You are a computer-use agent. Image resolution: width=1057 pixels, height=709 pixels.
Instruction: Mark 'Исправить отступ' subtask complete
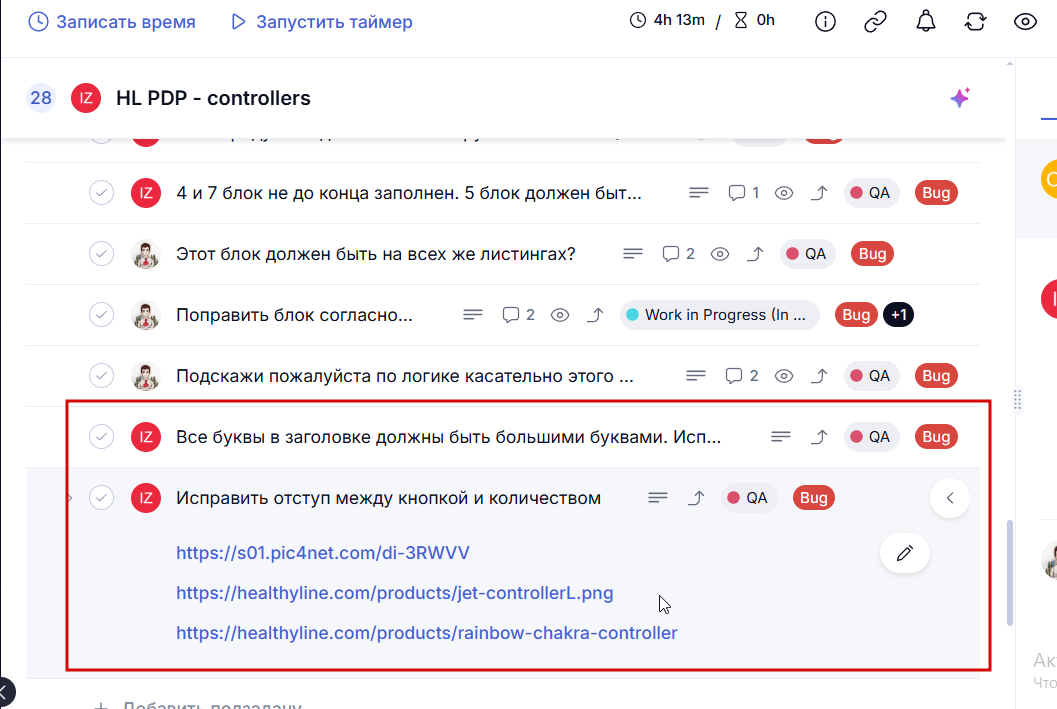click(101, 498)
